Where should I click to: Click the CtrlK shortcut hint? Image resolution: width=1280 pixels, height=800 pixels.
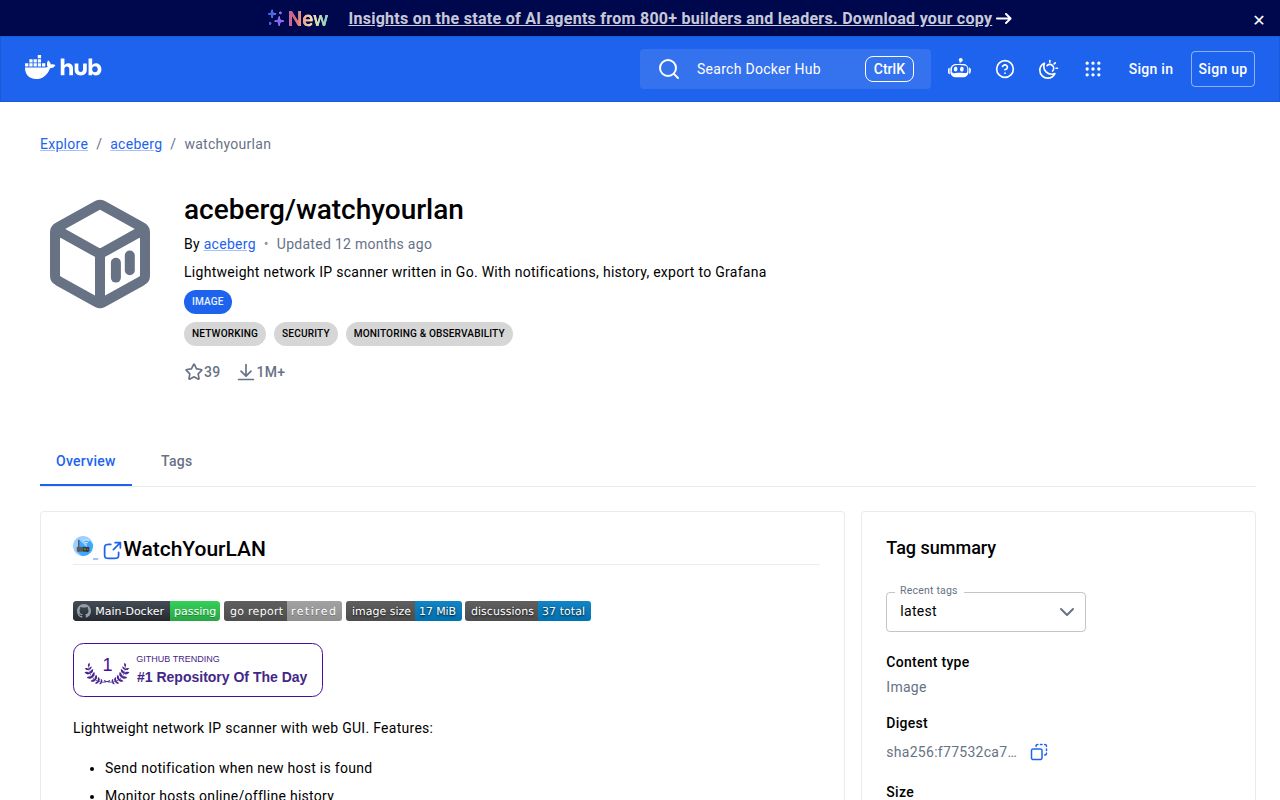tap(889, 69)
